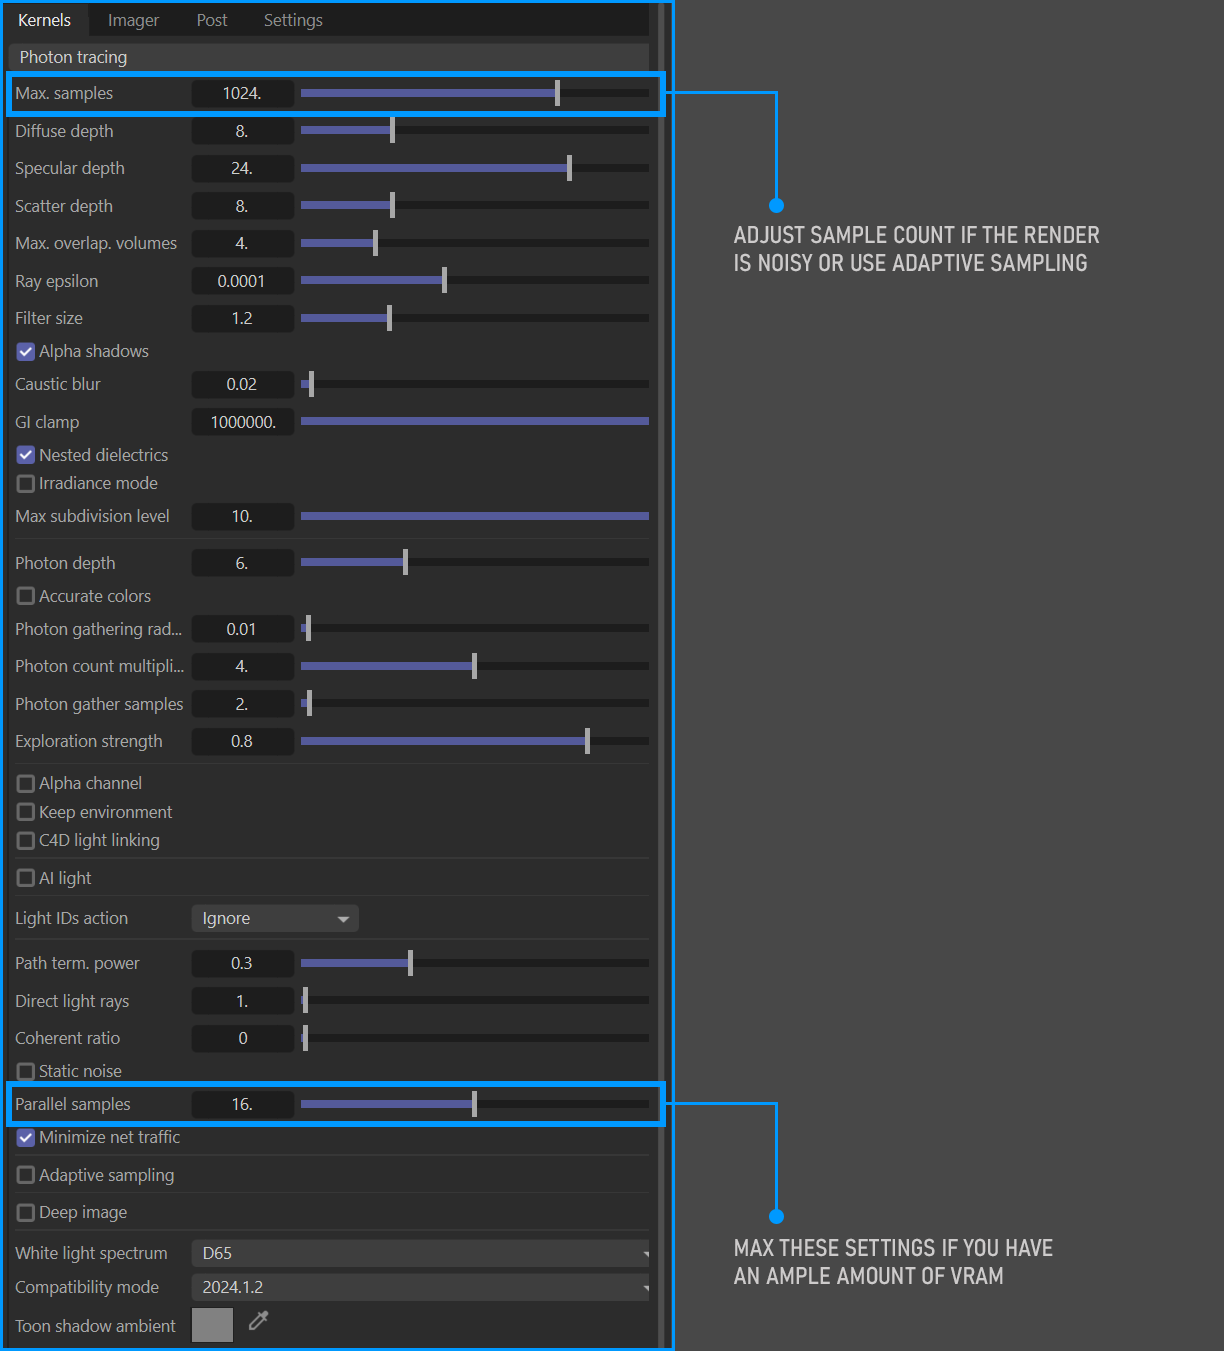The height and width of the screenshot is (1351, 1224).
Task: Enable the Adaptive sampling checkbox
Action: [x=26, y=1175]
